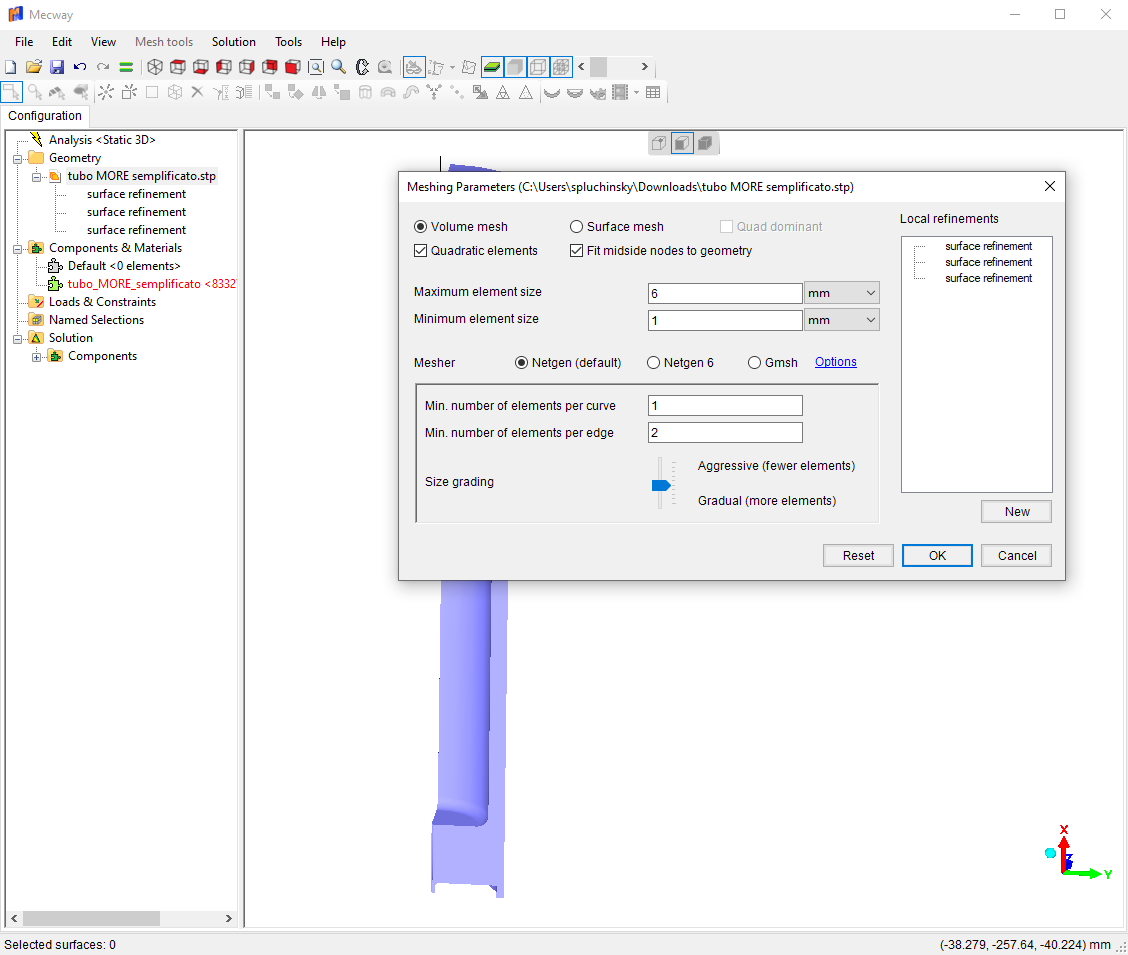Click the left arrow in the toolbar stepper

pyautogui.click(x=581, y=67)
